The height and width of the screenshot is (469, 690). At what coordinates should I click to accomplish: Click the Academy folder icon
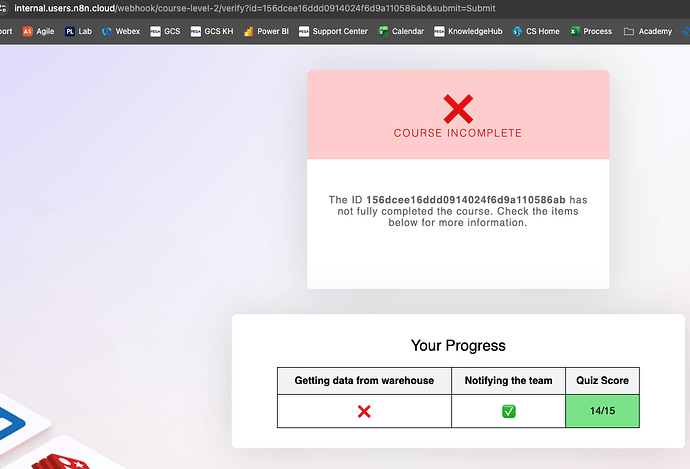629,31
